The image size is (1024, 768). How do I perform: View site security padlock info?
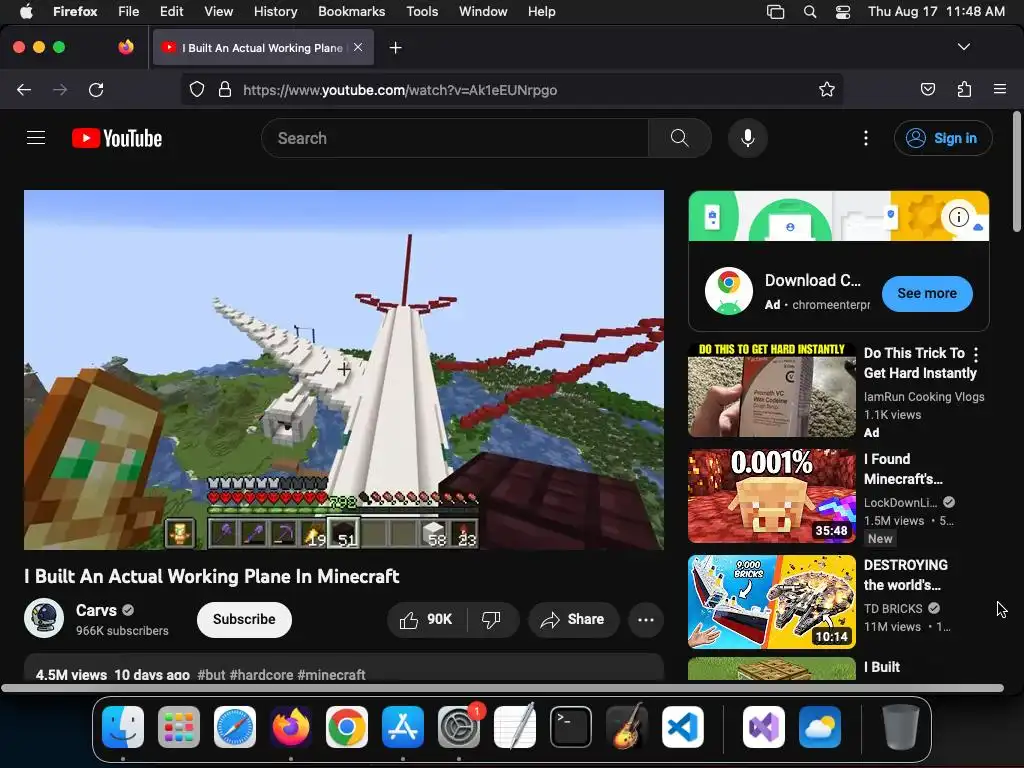point(225,89)
